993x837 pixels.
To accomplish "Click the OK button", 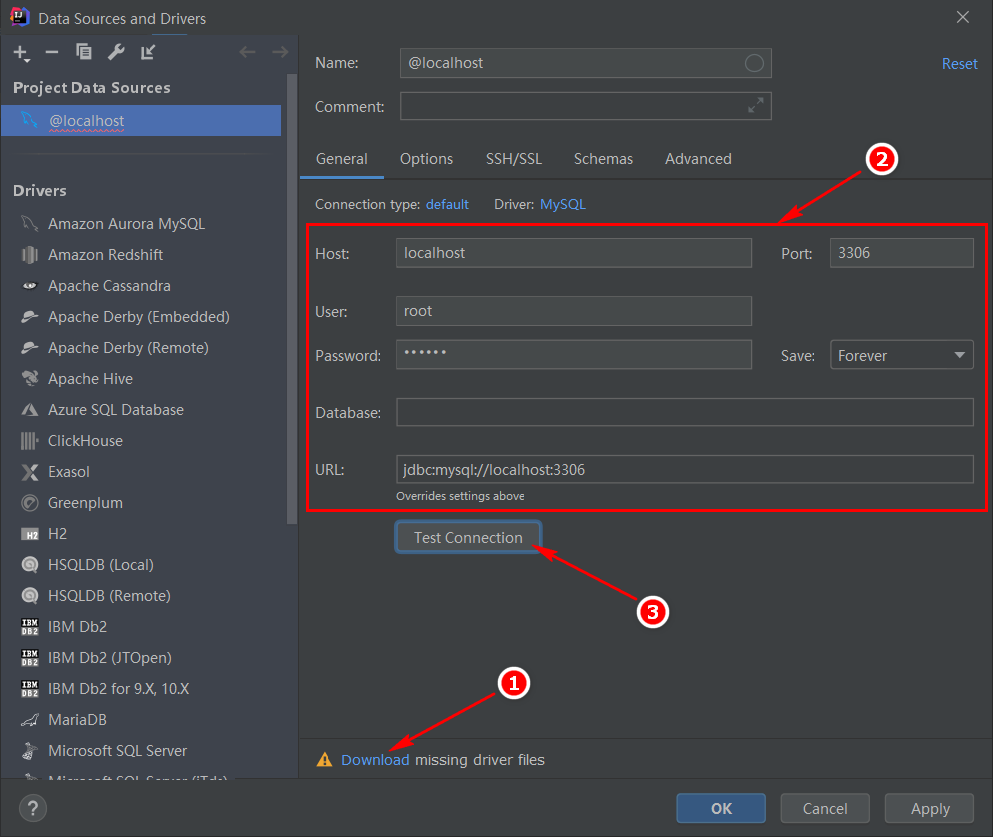I will 721,809.
